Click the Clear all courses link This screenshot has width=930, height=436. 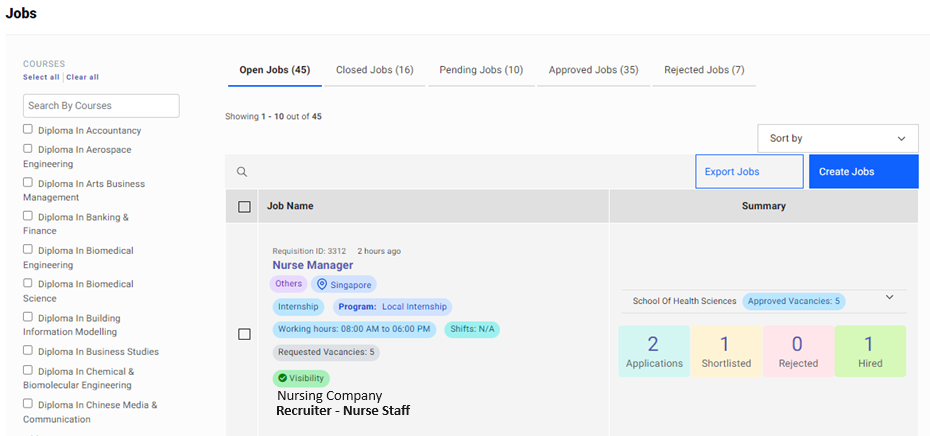(82, 77)
